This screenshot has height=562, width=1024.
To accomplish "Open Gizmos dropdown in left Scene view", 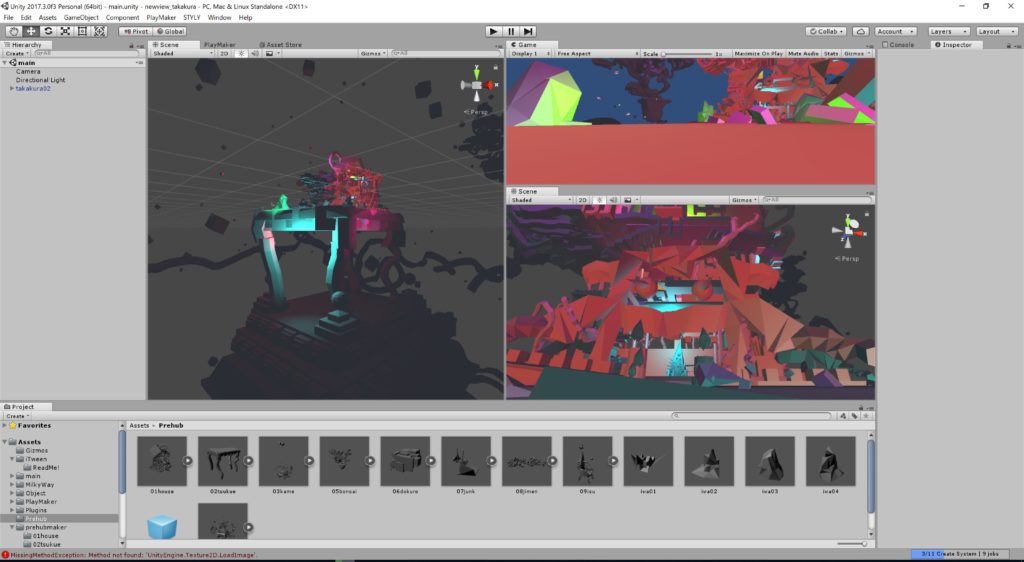I will 373,54.
